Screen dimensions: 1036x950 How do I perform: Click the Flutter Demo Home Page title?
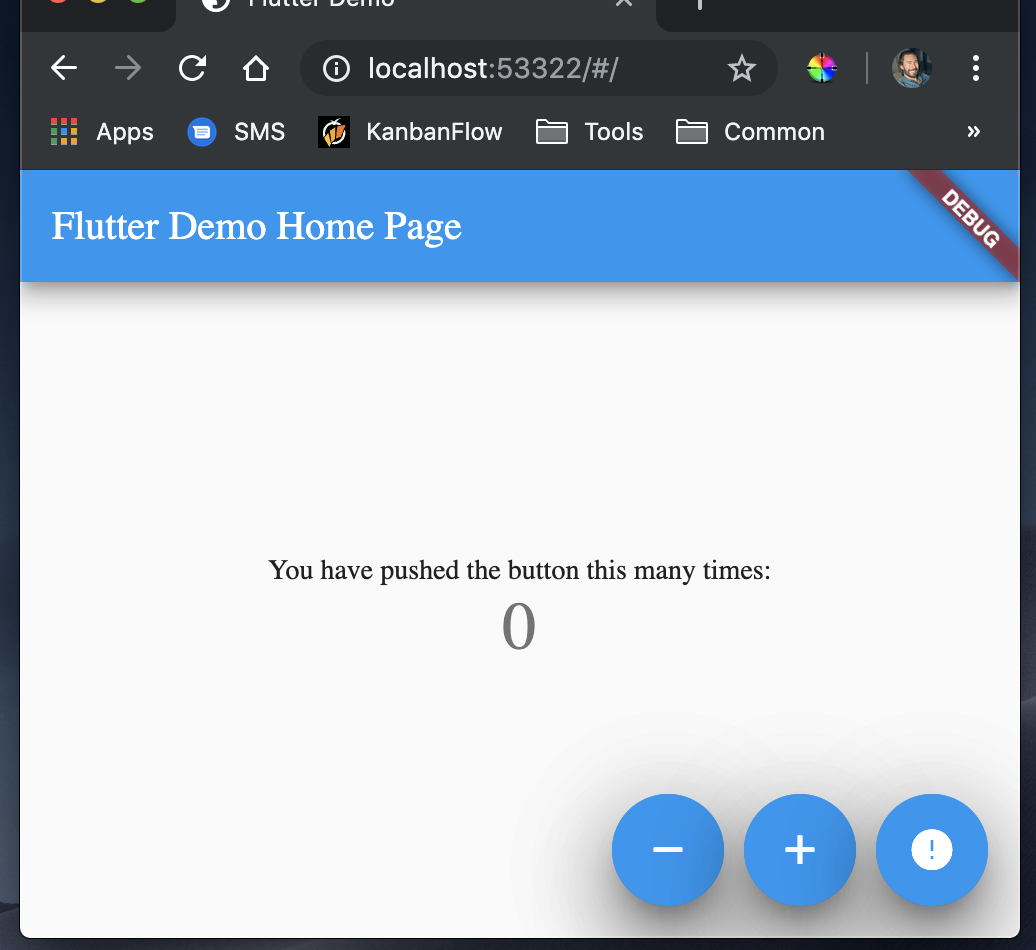pos(256,226)
